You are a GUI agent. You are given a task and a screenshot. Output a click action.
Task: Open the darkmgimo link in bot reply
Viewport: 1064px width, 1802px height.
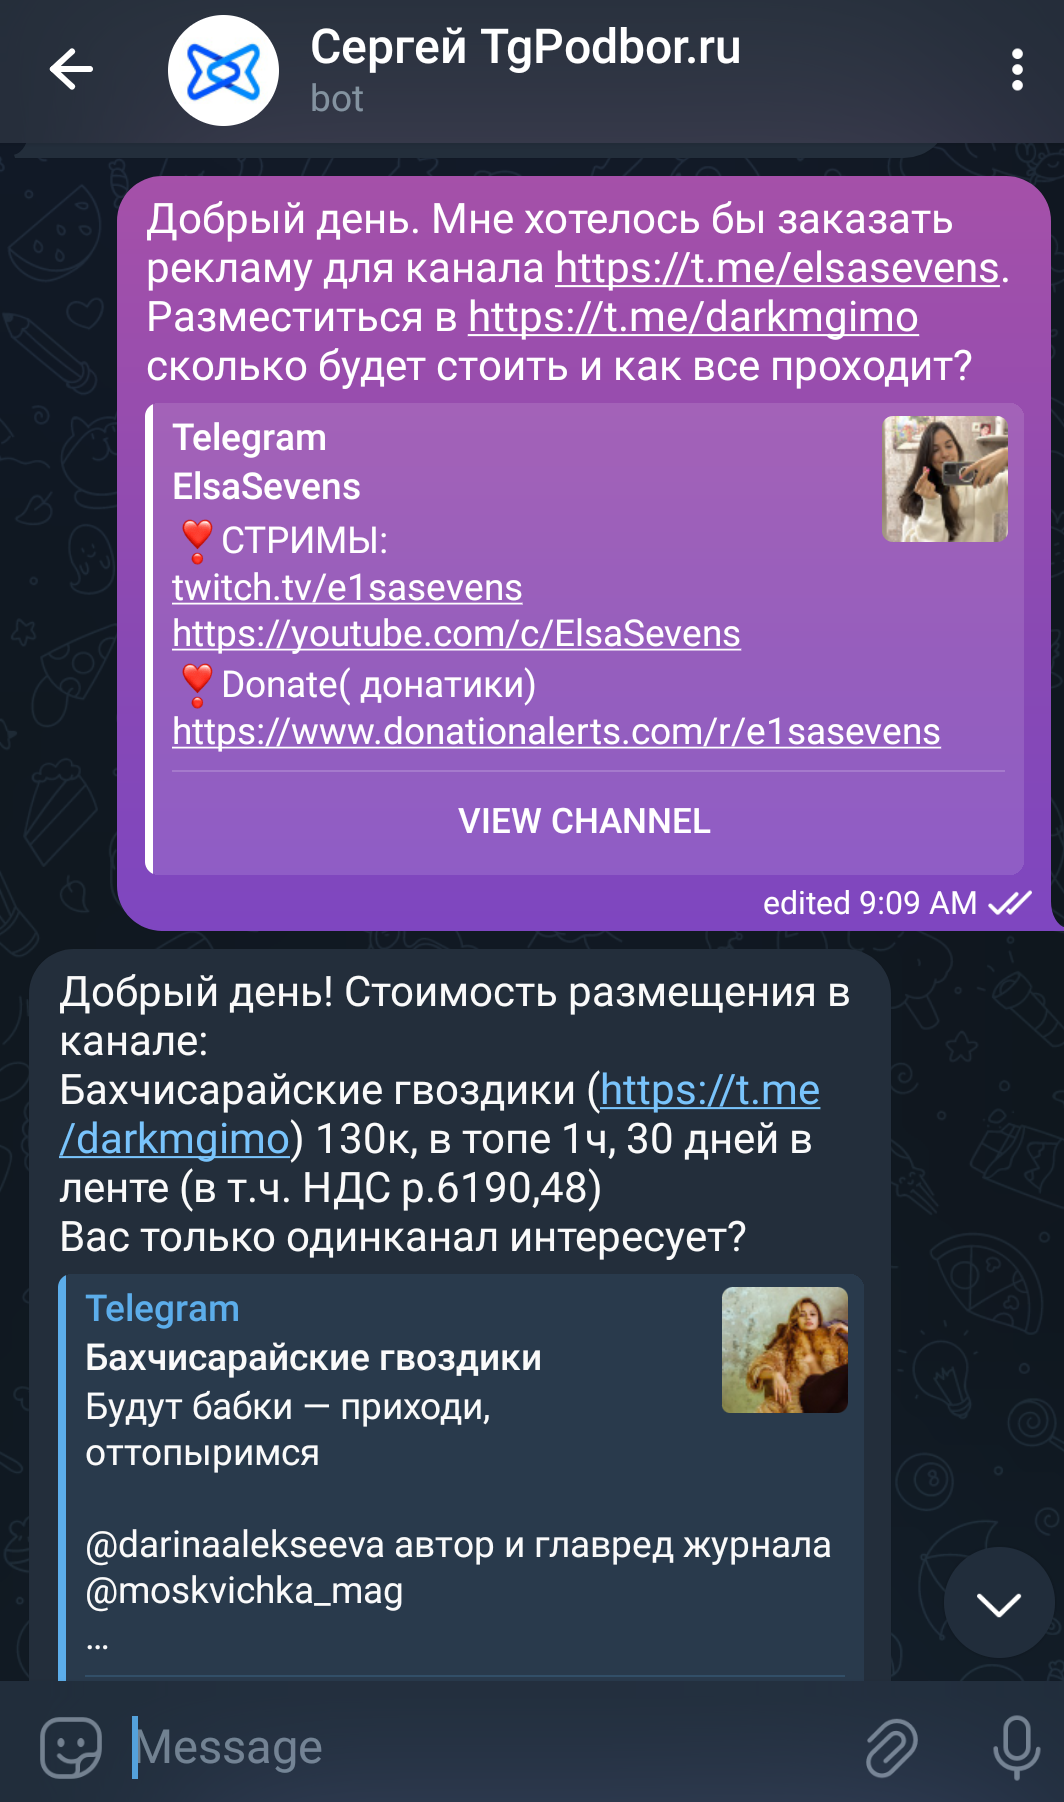coord(440,1114)
